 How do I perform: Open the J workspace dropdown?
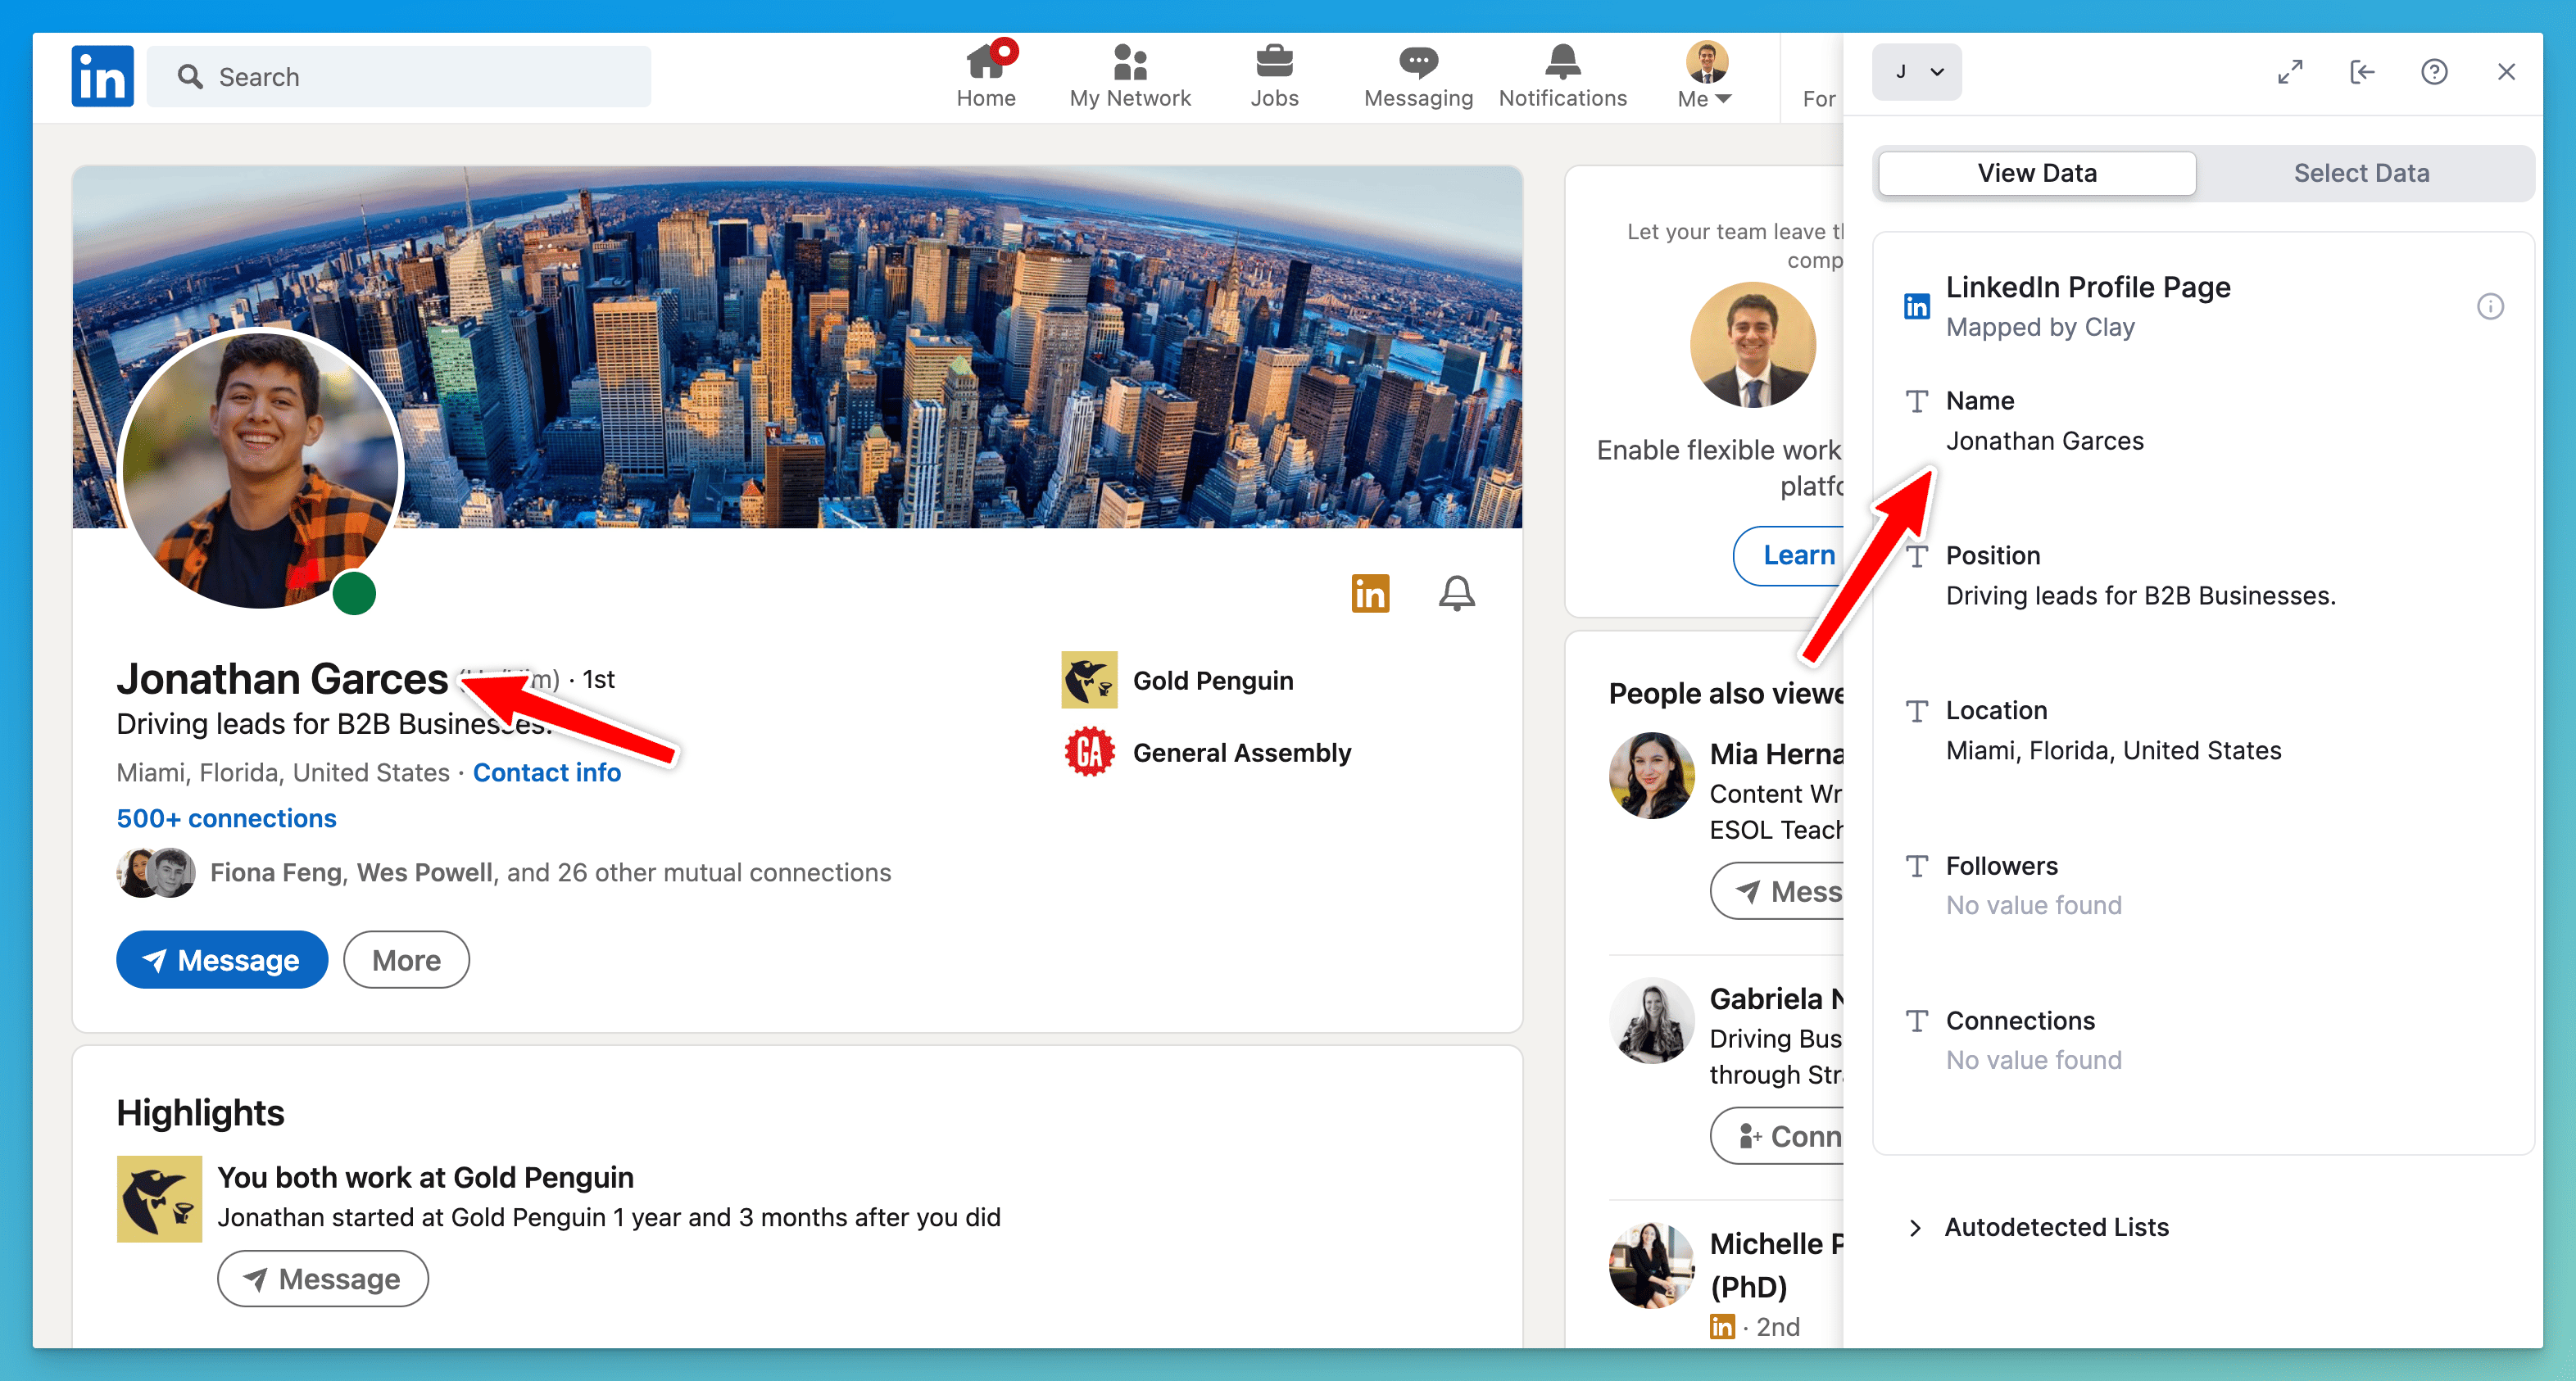pos(1916,72)
